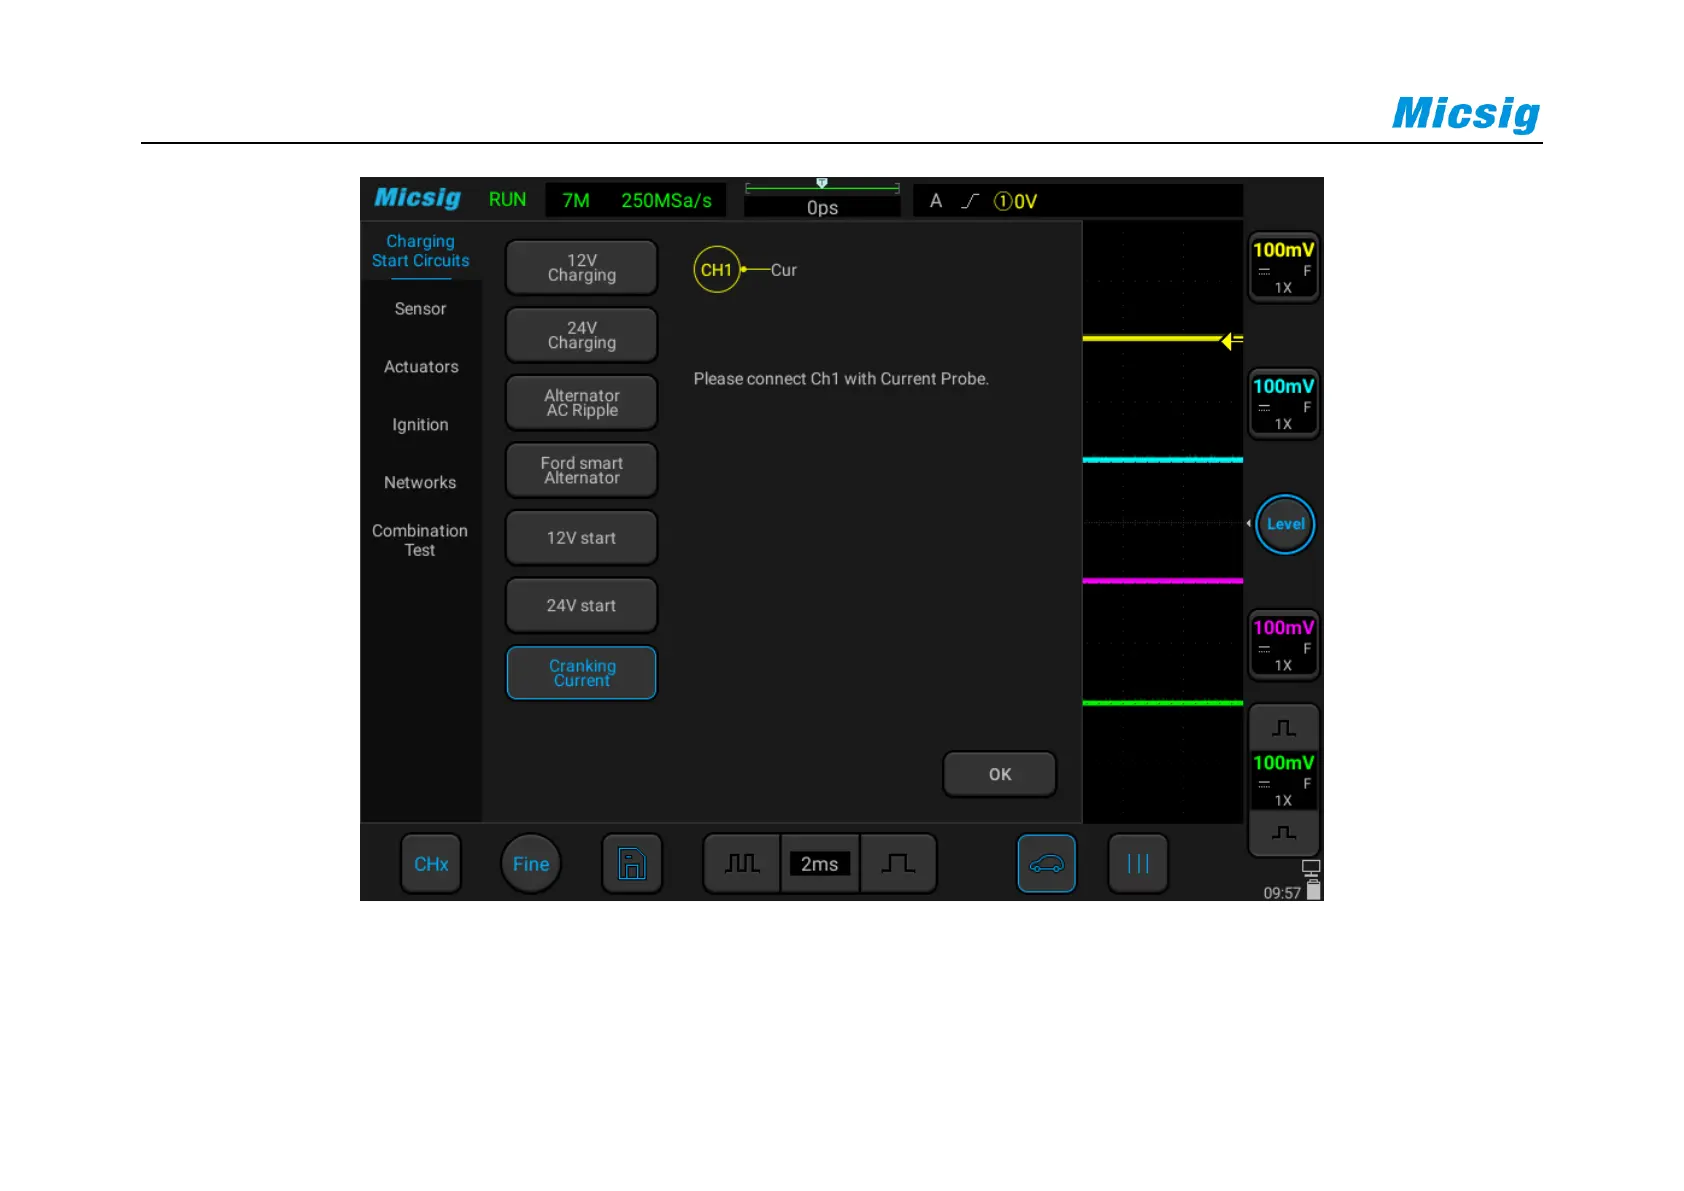Select the Charging Start Circuits category
This screenshot has height=1191, width=1684.
point(421,251)
